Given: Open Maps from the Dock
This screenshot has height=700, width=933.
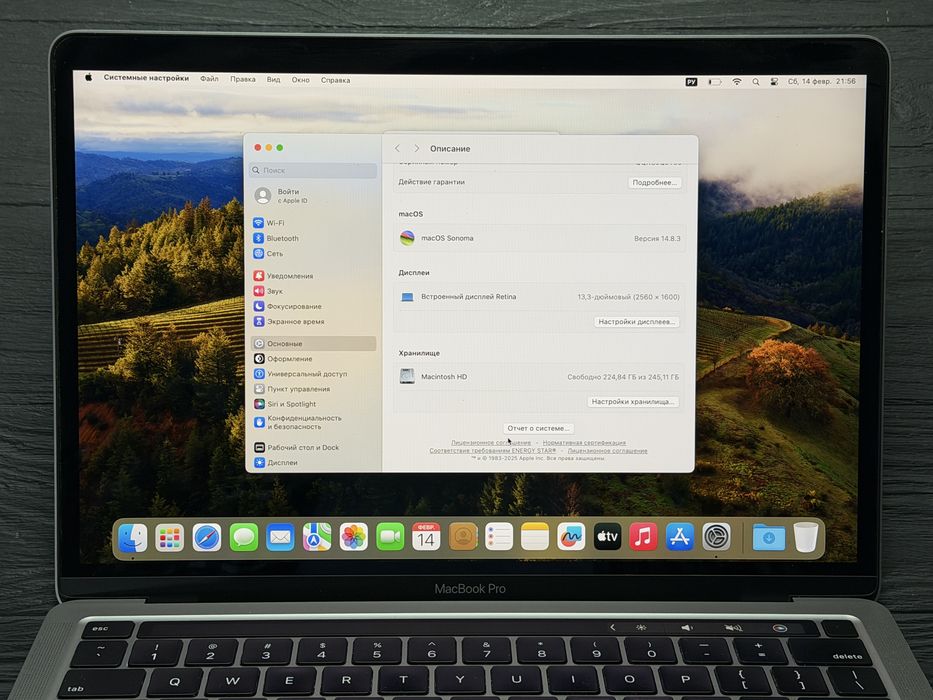Looking at the screenshot, I should 317,538.
